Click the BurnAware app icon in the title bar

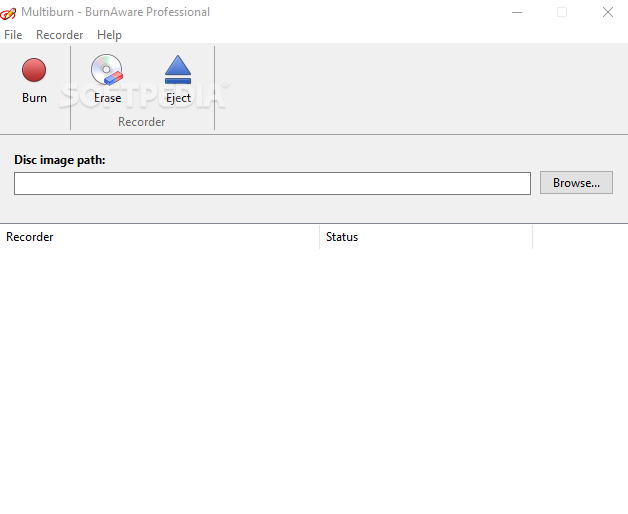click(x=8, y=13)
